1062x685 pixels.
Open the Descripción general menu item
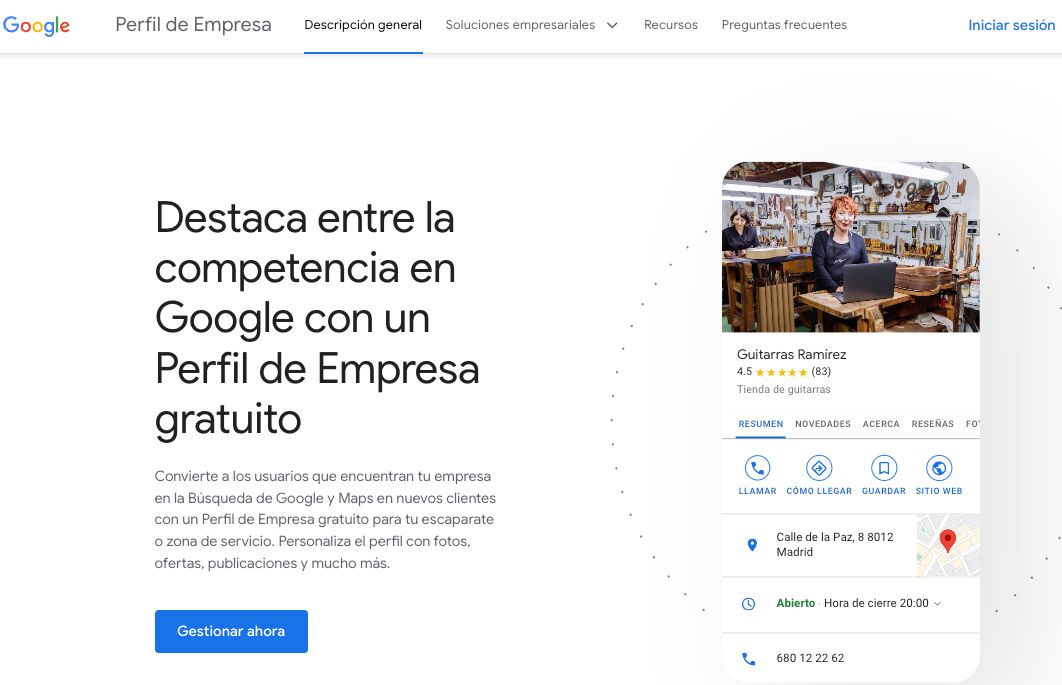pyautogui.click(x=363, y=25)
